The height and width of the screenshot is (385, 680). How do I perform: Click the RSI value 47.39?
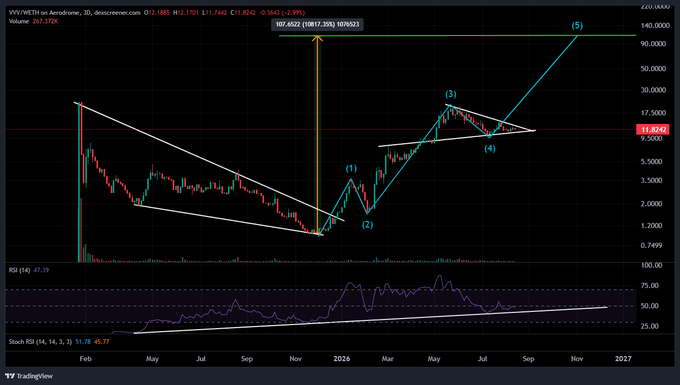[41, 270]
